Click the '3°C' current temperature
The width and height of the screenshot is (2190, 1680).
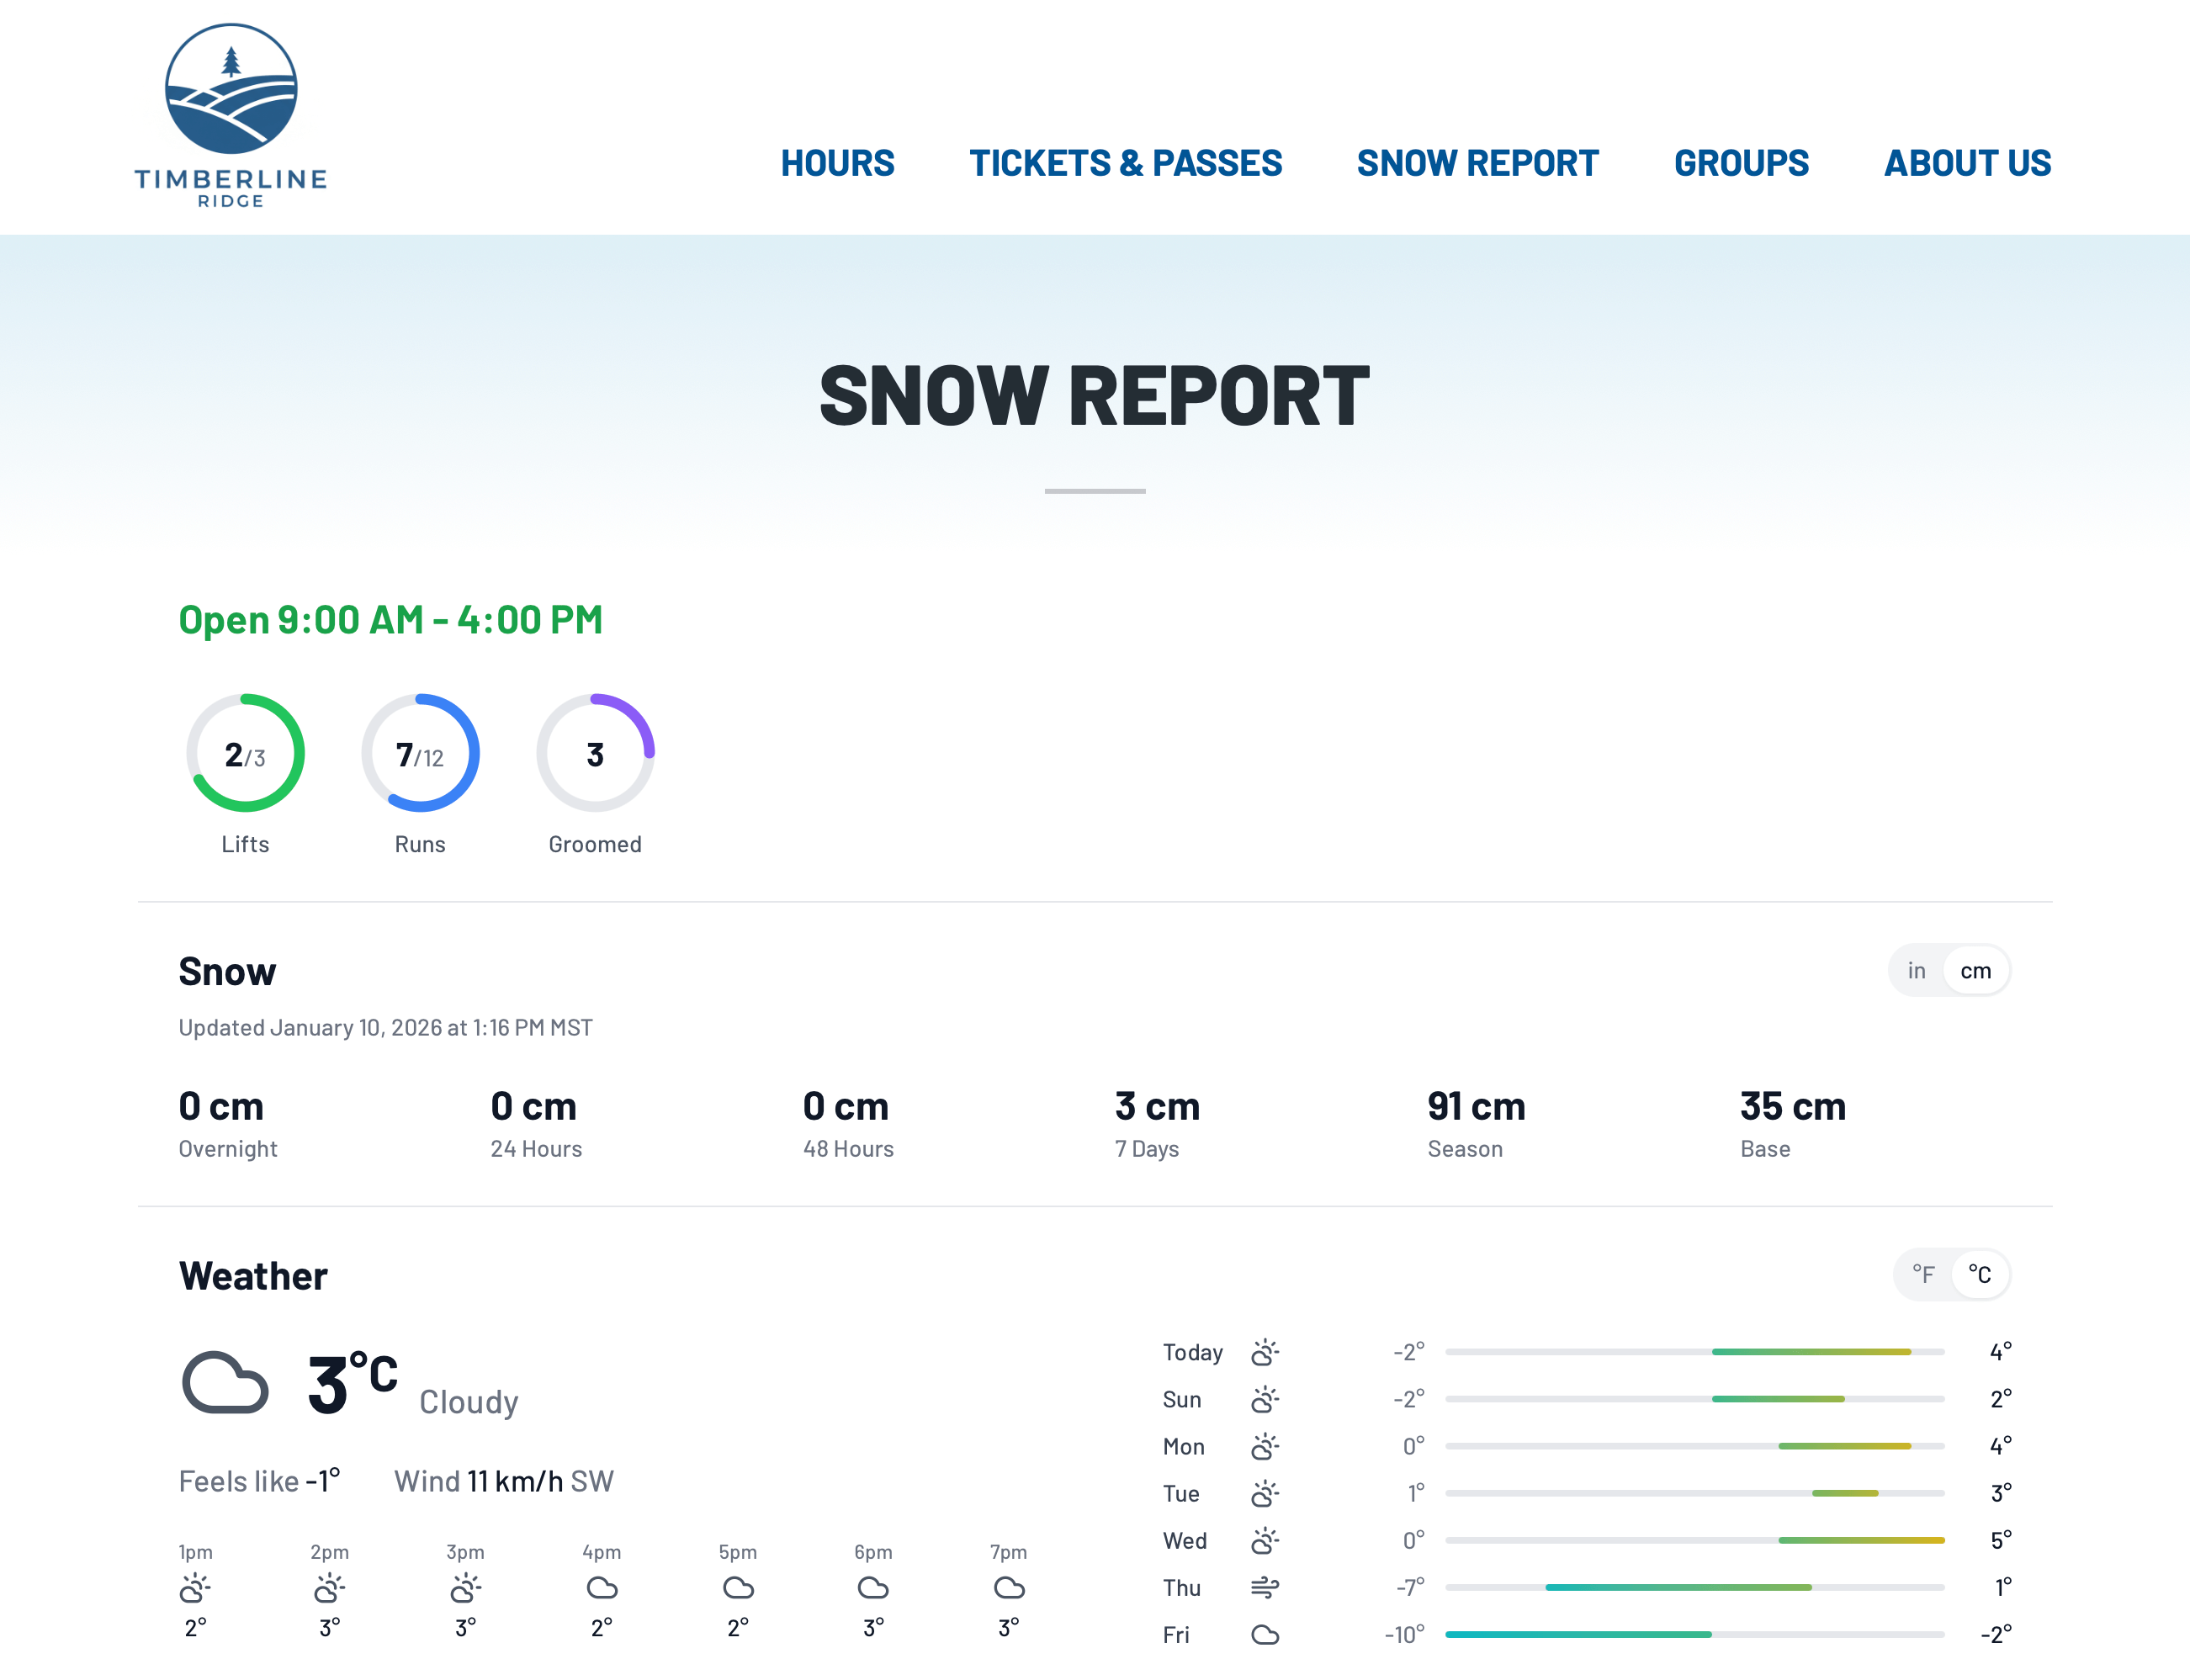coord(352,1383)
